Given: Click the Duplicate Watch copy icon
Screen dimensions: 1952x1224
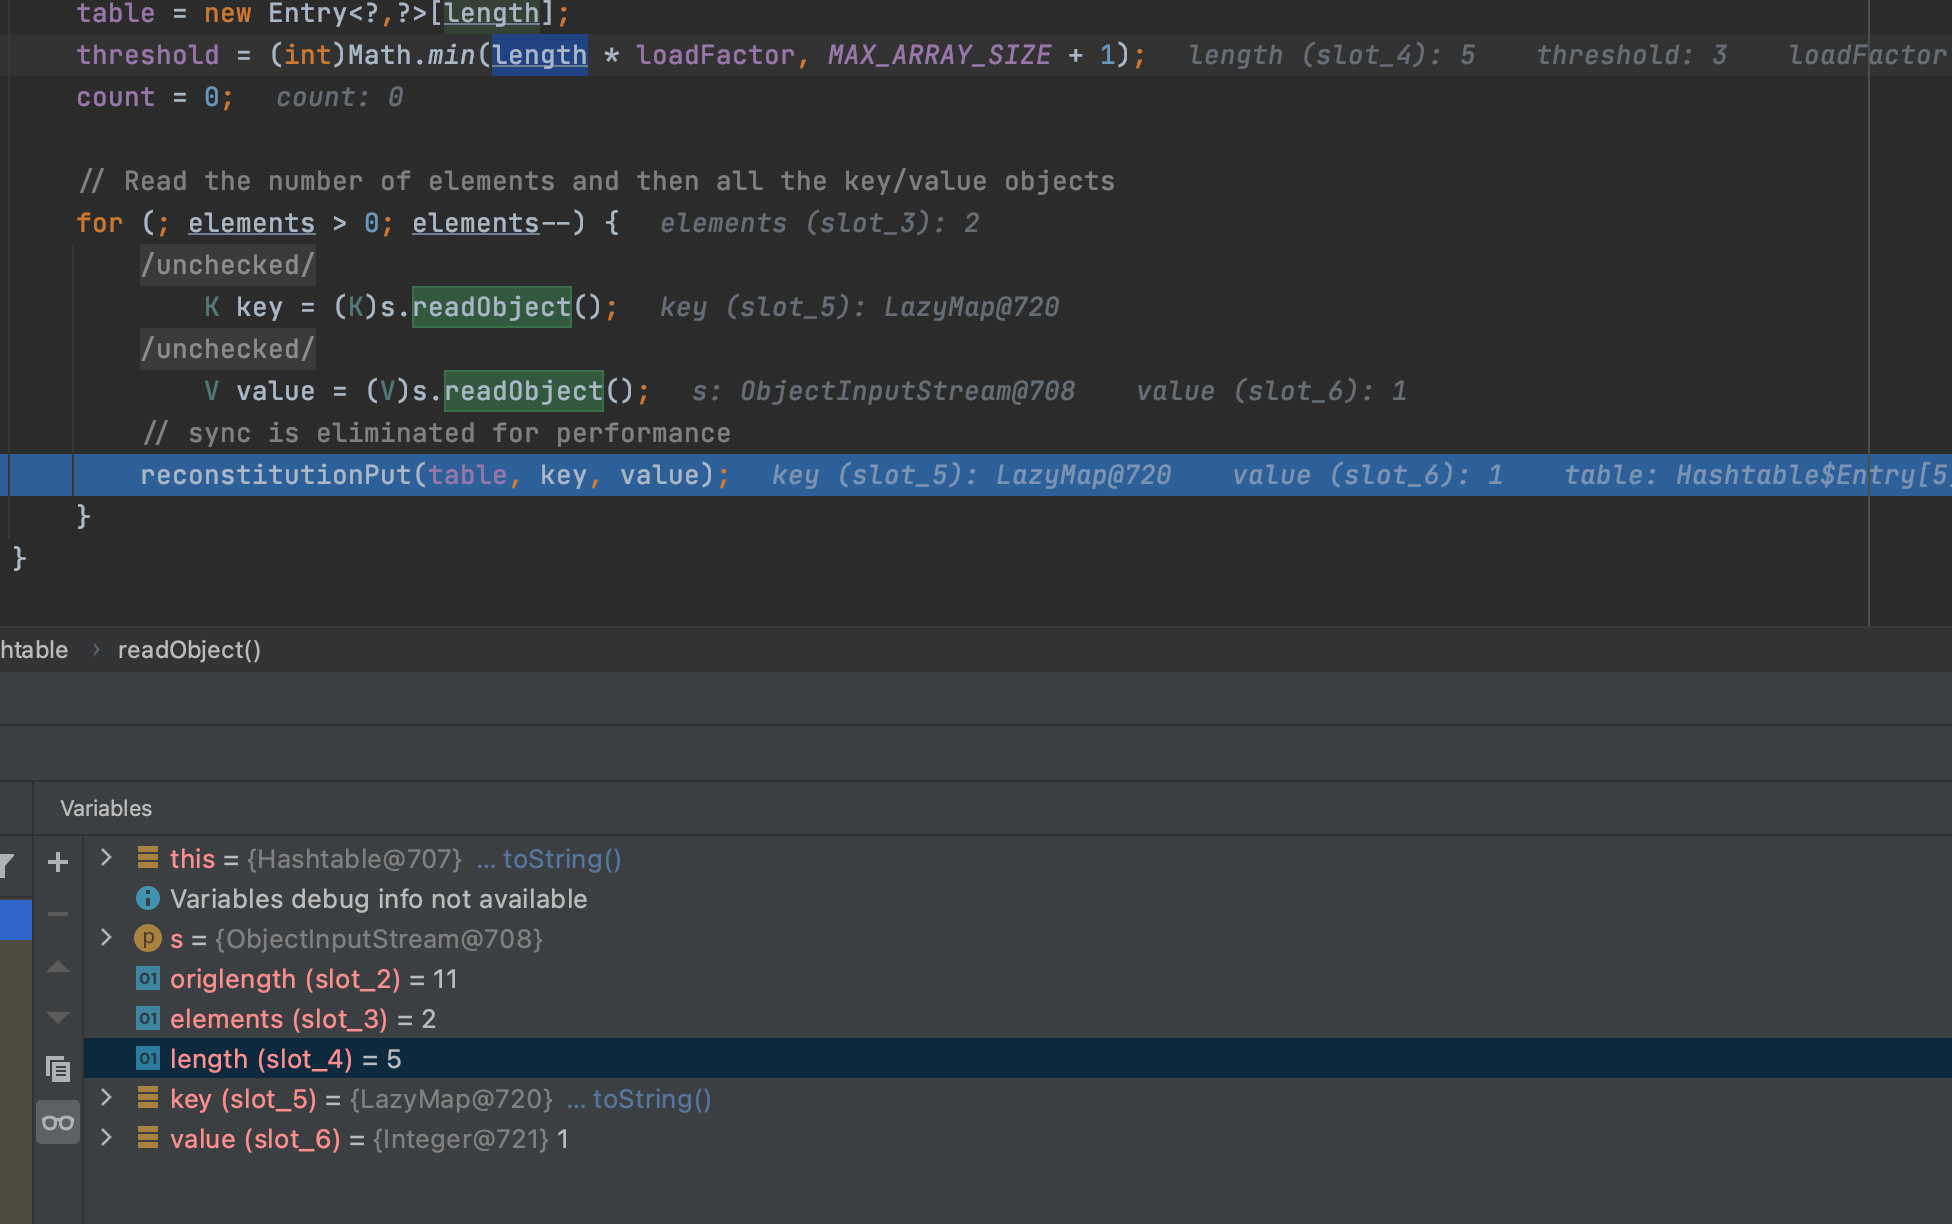Looking at the screenshot, I should tap(58, 1069).
